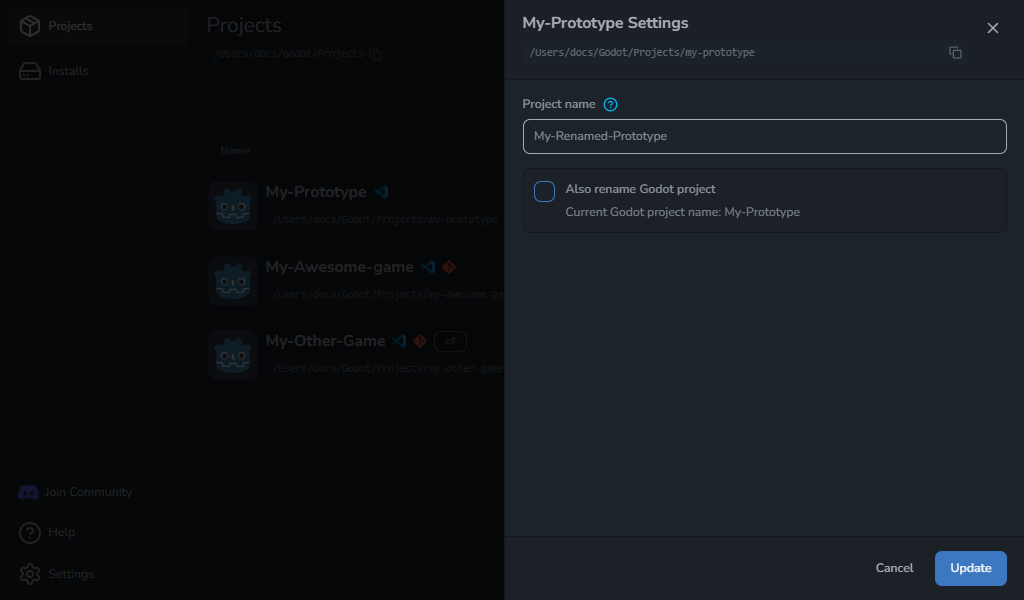The width and height of the screenshot is (1024, 600).
Task: Cancel the project settings changes
Action: click(x=894, y=568)
